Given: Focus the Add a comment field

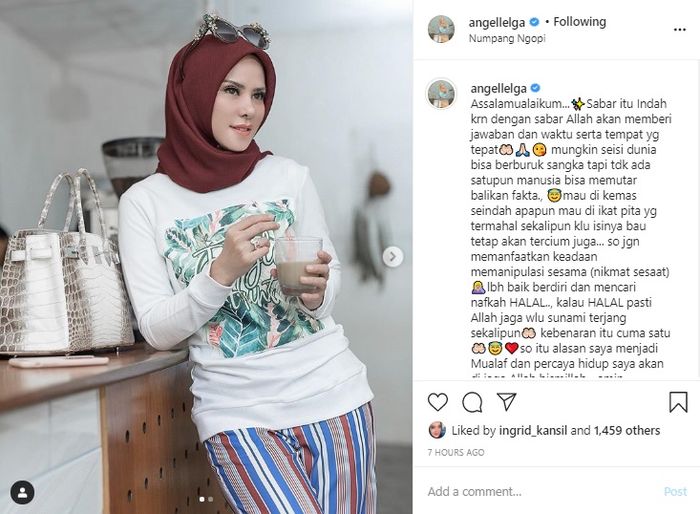Looking at the screenshot, I should [542, 492].
